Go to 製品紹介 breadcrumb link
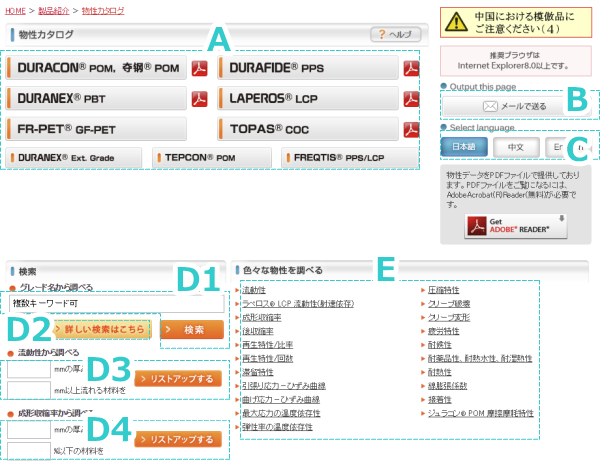This screenshot has height=463, width=600. point(54,11)
